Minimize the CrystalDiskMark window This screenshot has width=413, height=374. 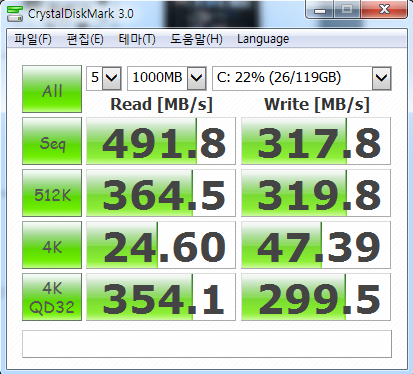[319, 10]
